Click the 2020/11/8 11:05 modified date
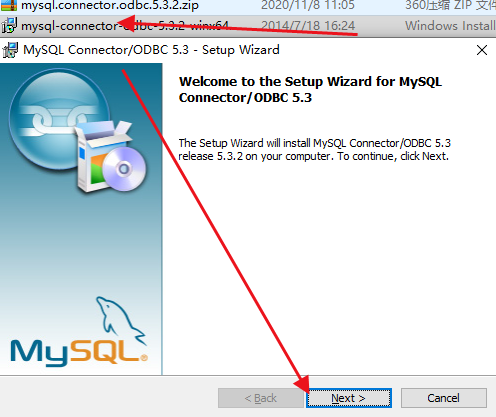Screen dimensions: 496x417 pos(308,5)
